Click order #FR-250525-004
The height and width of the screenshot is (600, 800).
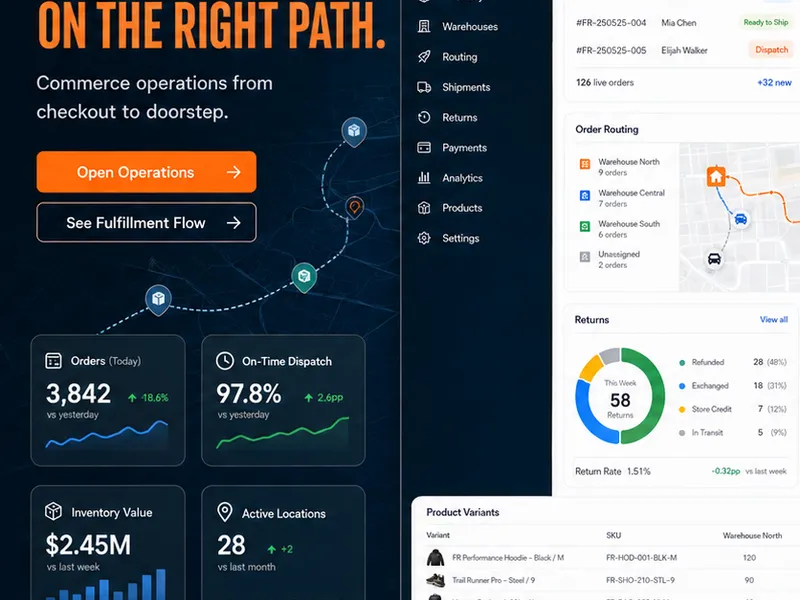pos(611,22)
